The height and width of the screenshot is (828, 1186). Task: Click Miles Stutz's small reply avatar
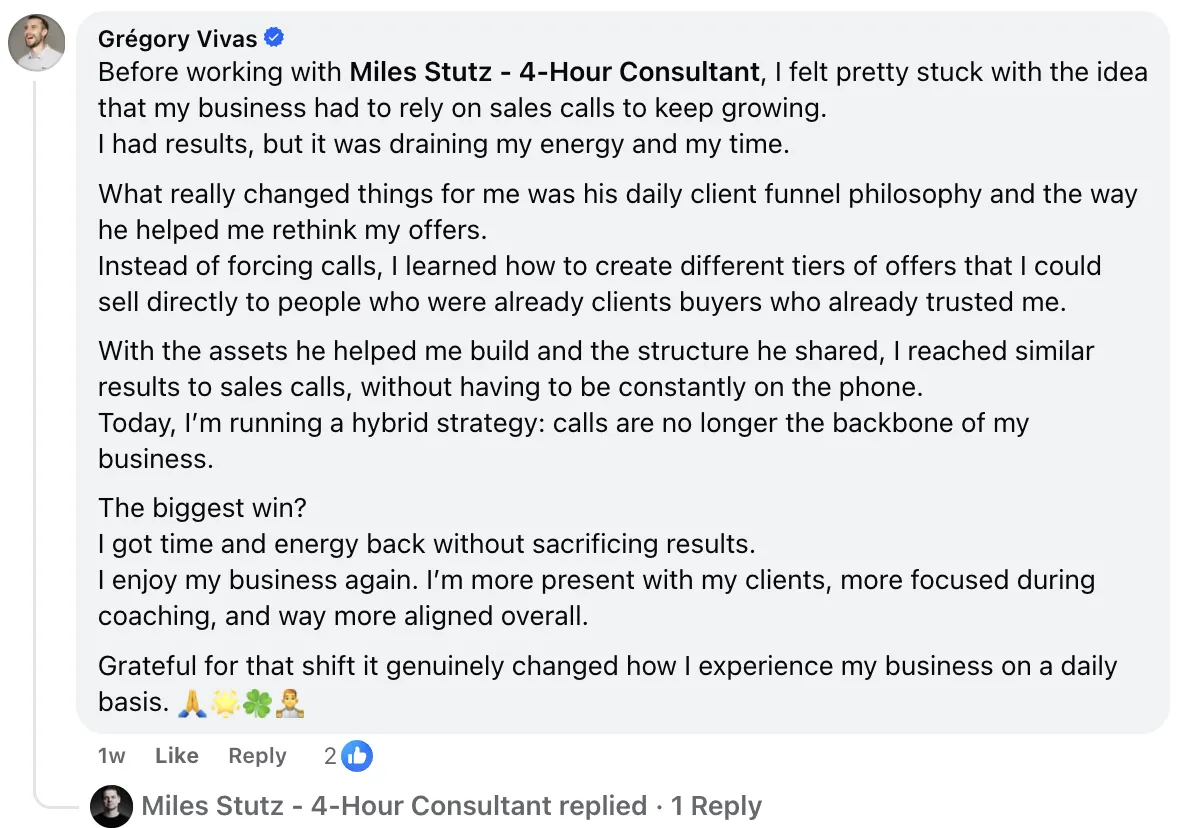pyautogui.click(x=111, y=806)
